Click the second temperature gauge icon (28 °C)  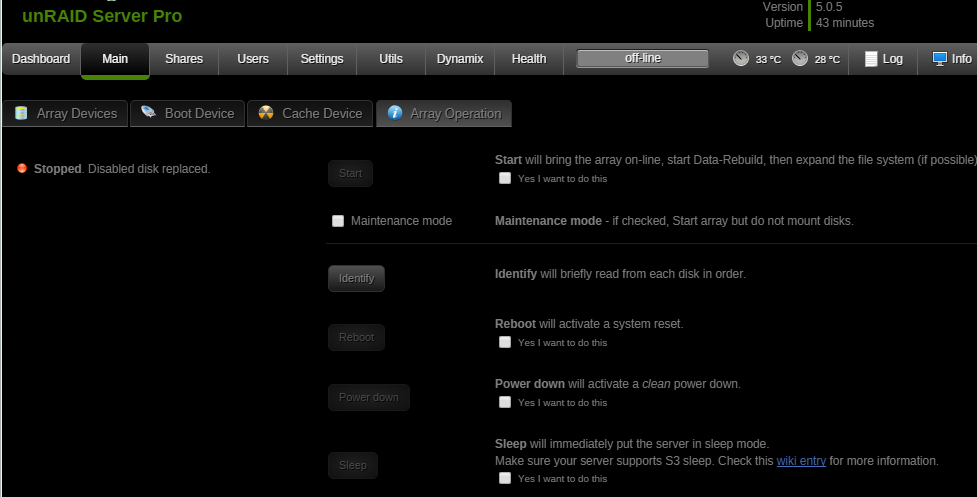pos(800,59)
